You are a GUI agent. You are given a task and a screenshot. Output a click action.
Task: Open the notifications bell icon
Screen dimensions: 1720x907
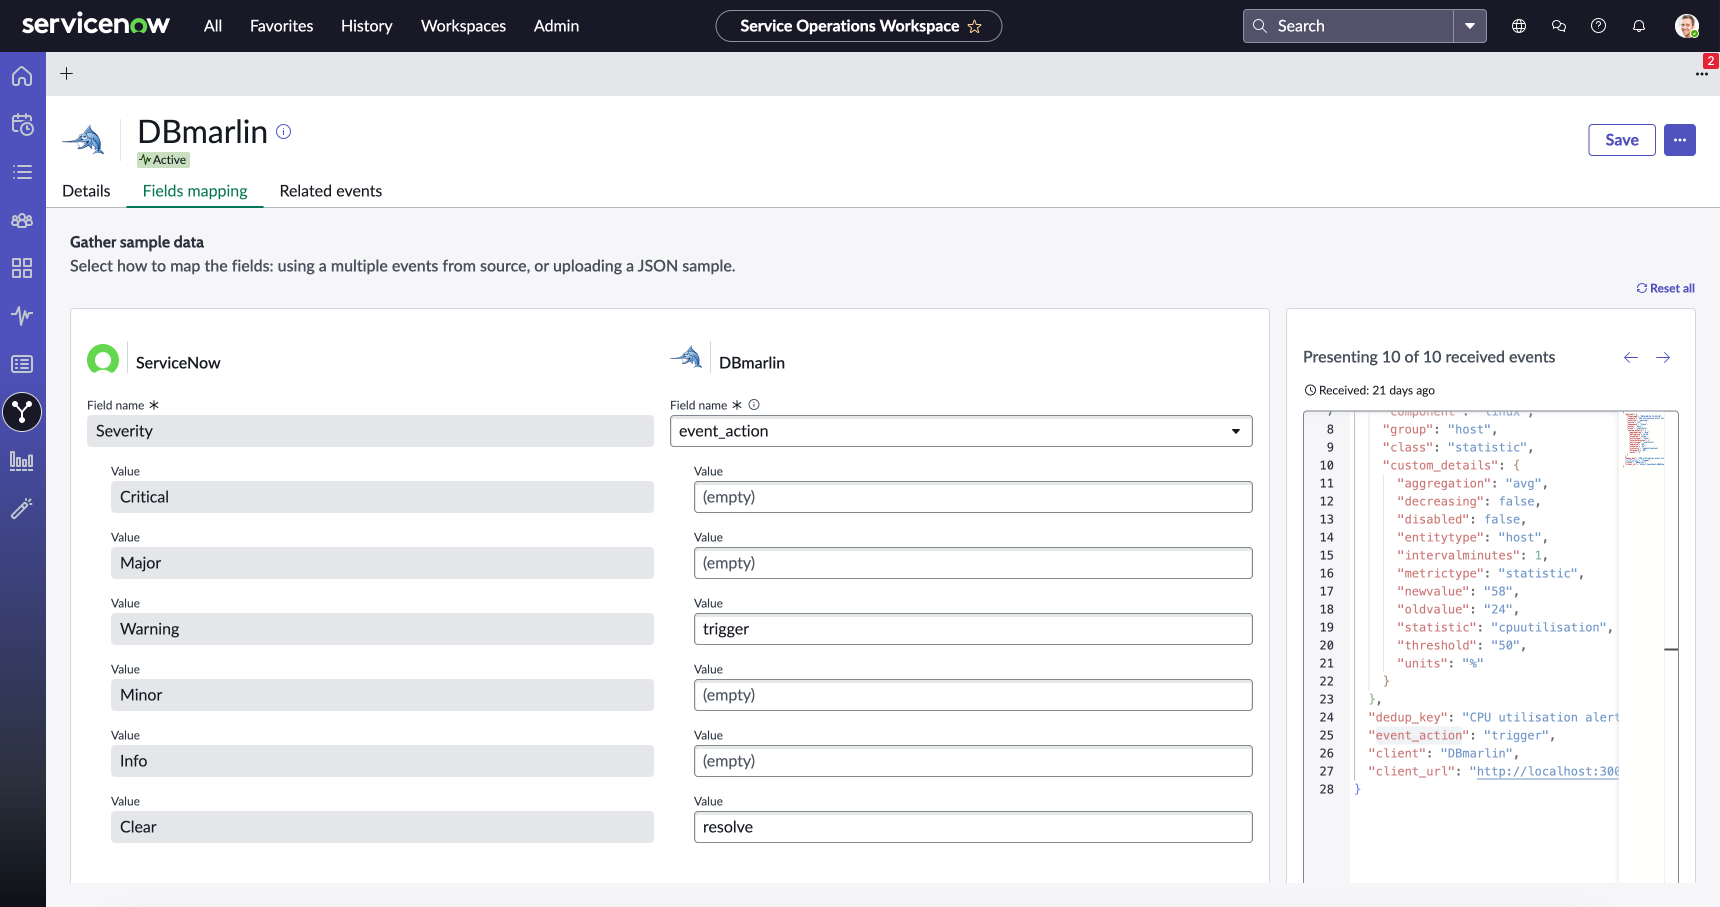point(1639,26)
